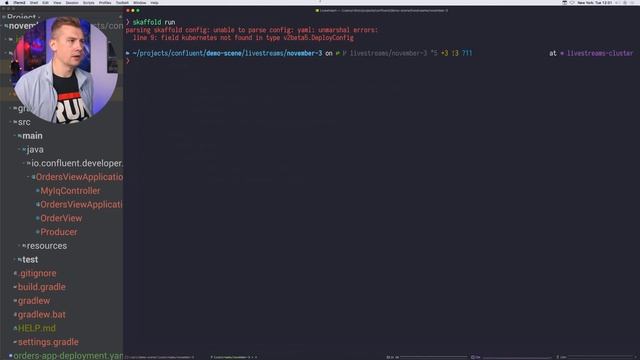Viewport: 640px width, 360px height.
Task: Select MyIqController class in tree
Action: tap(70, 191)
